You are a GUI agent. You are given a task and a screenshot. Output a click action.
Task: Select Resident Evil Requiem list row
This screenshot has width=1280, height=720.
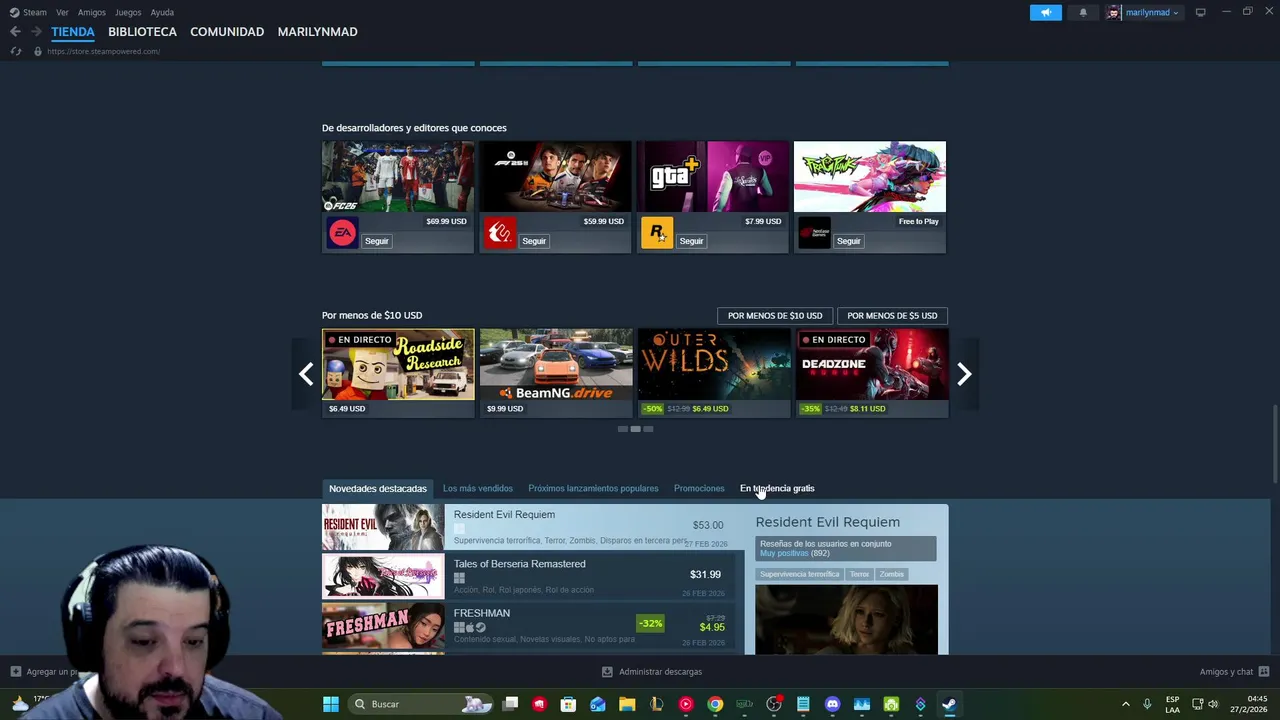(x=534, y=527)
